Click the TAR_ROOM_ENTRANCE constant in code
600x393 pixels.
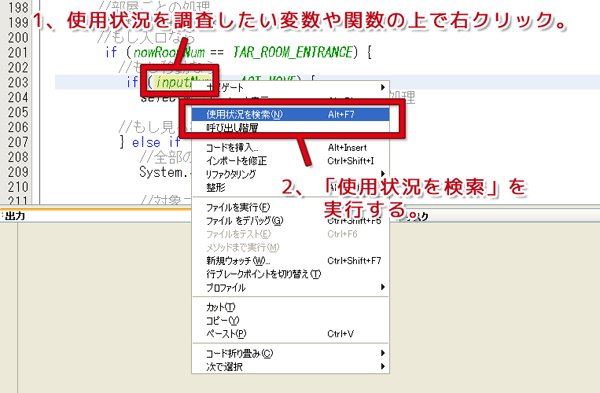pos(293,52)
